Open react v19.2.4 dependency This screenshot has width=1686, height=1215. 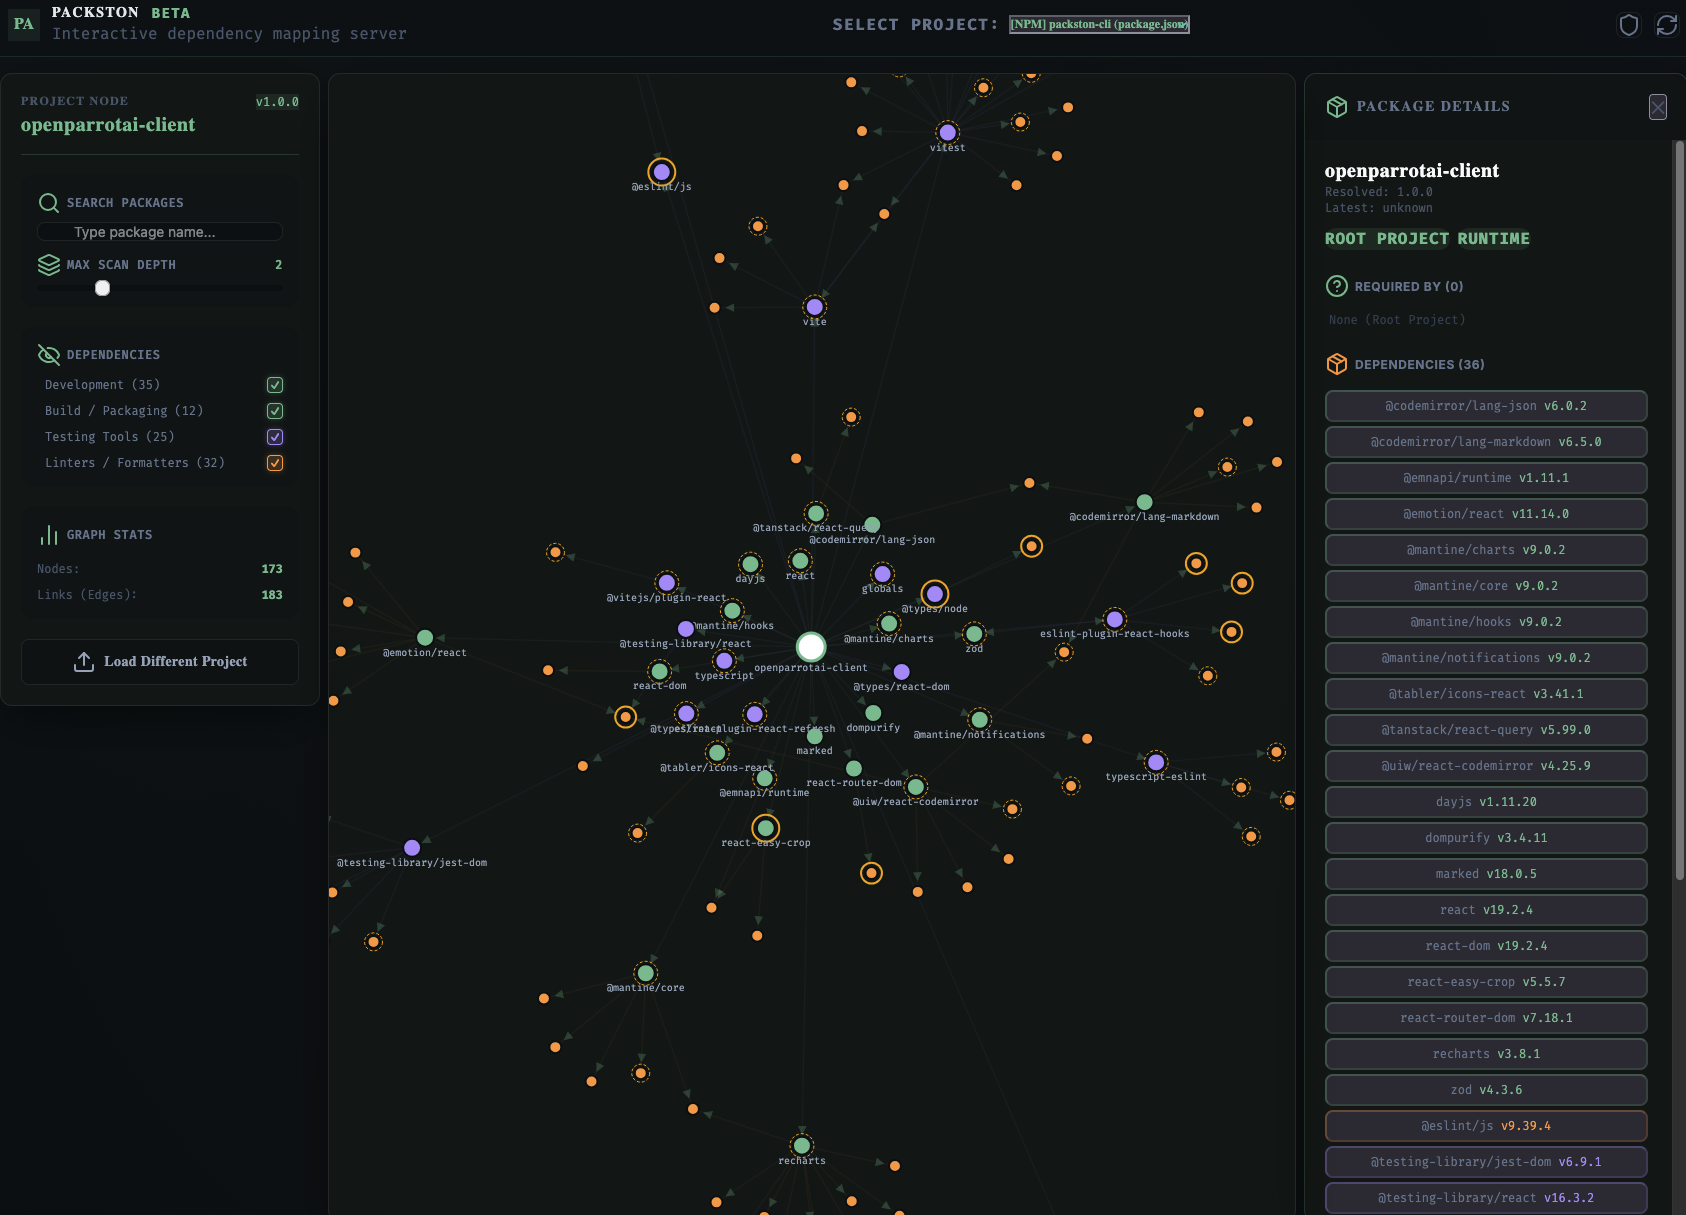point(1486,910)
